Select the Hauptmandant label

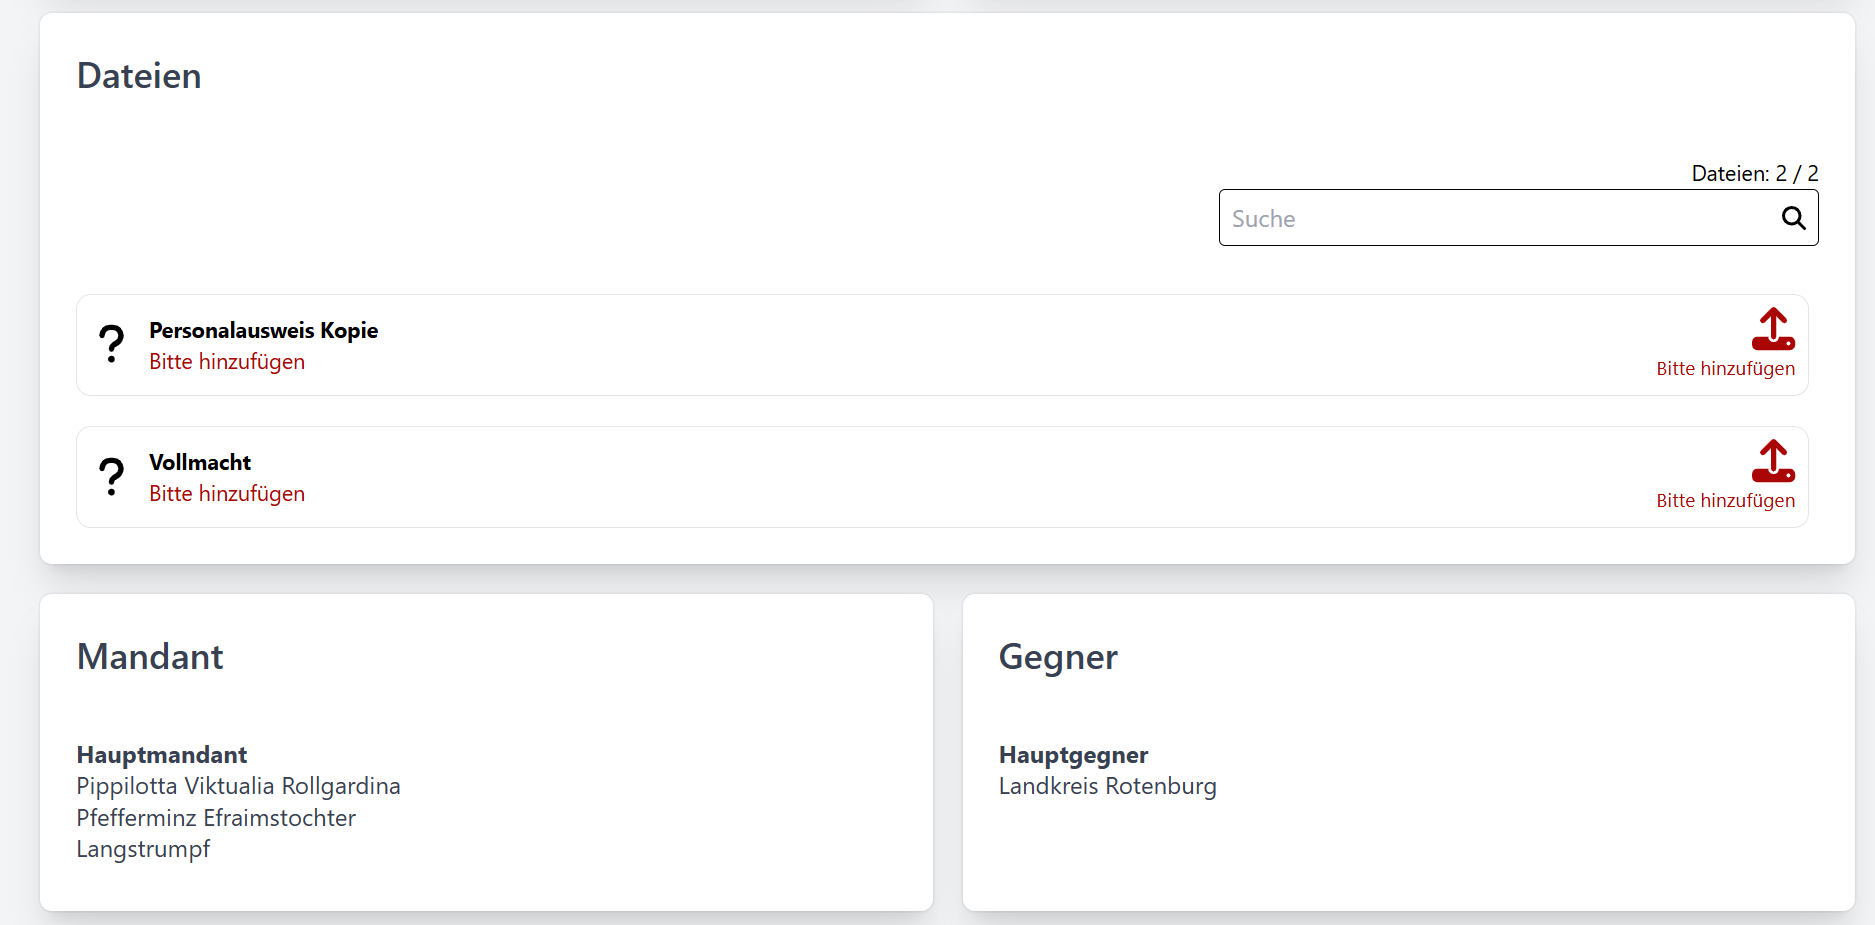tap(162, 755)
